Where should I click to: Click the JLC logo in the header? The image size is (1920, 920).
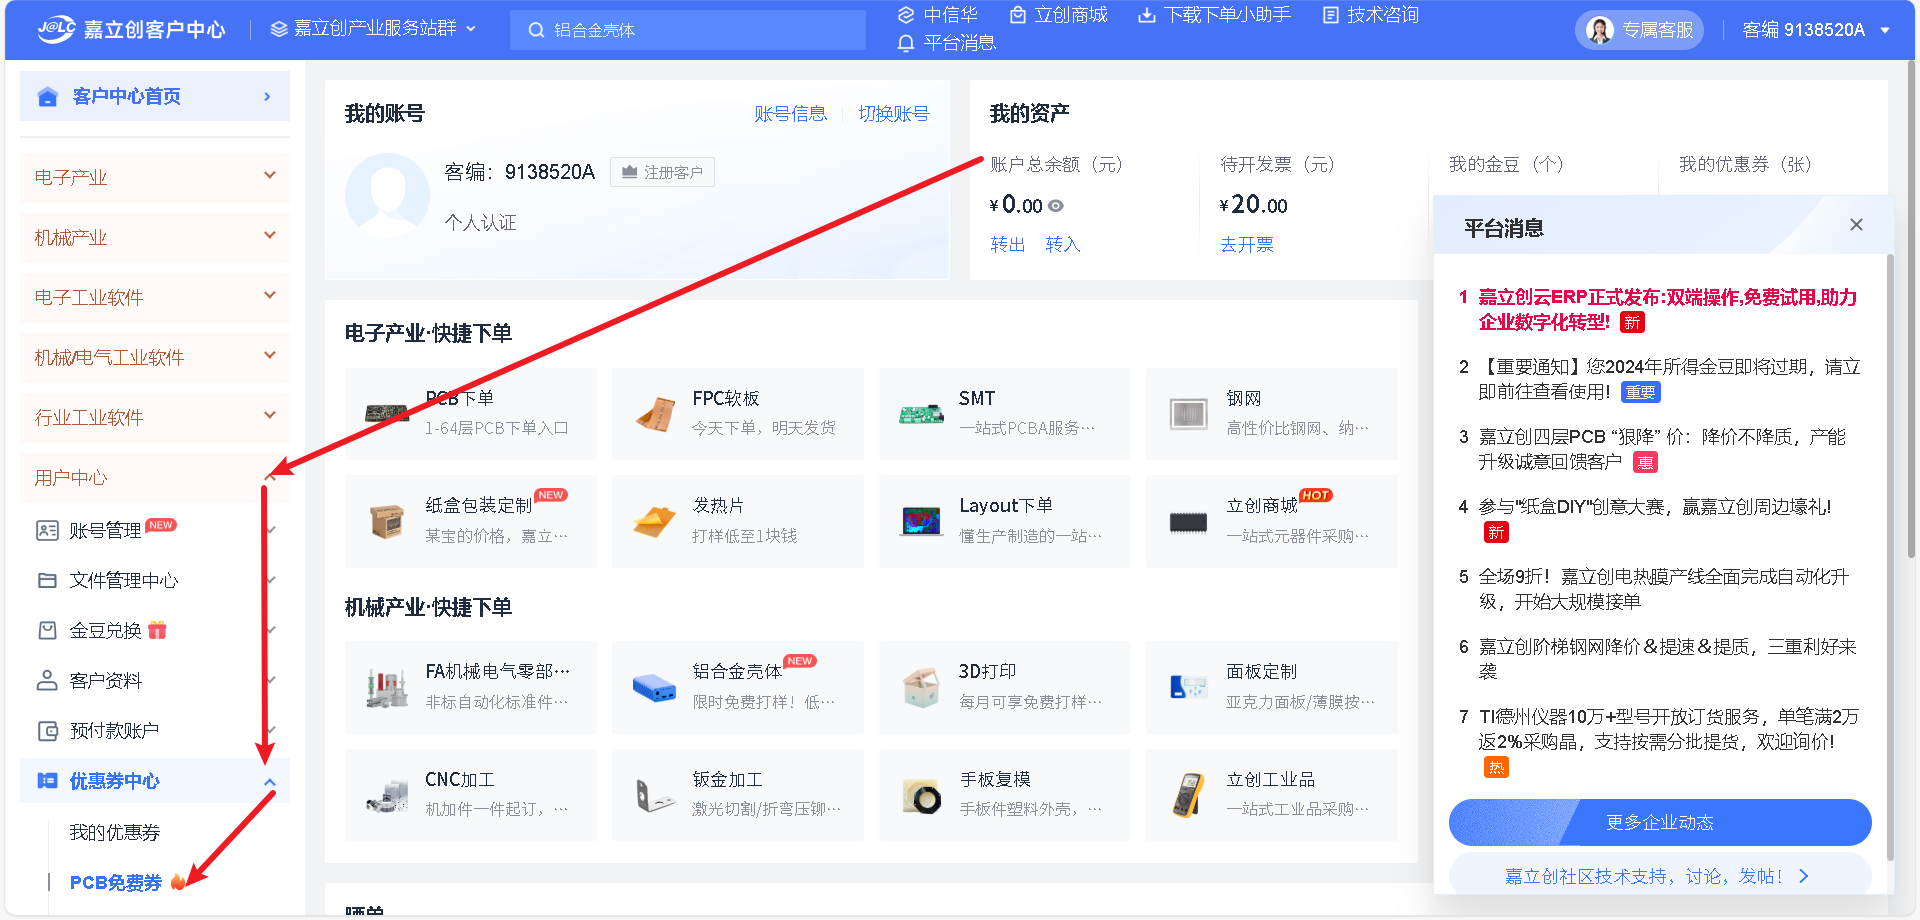(x=56, y=29)
